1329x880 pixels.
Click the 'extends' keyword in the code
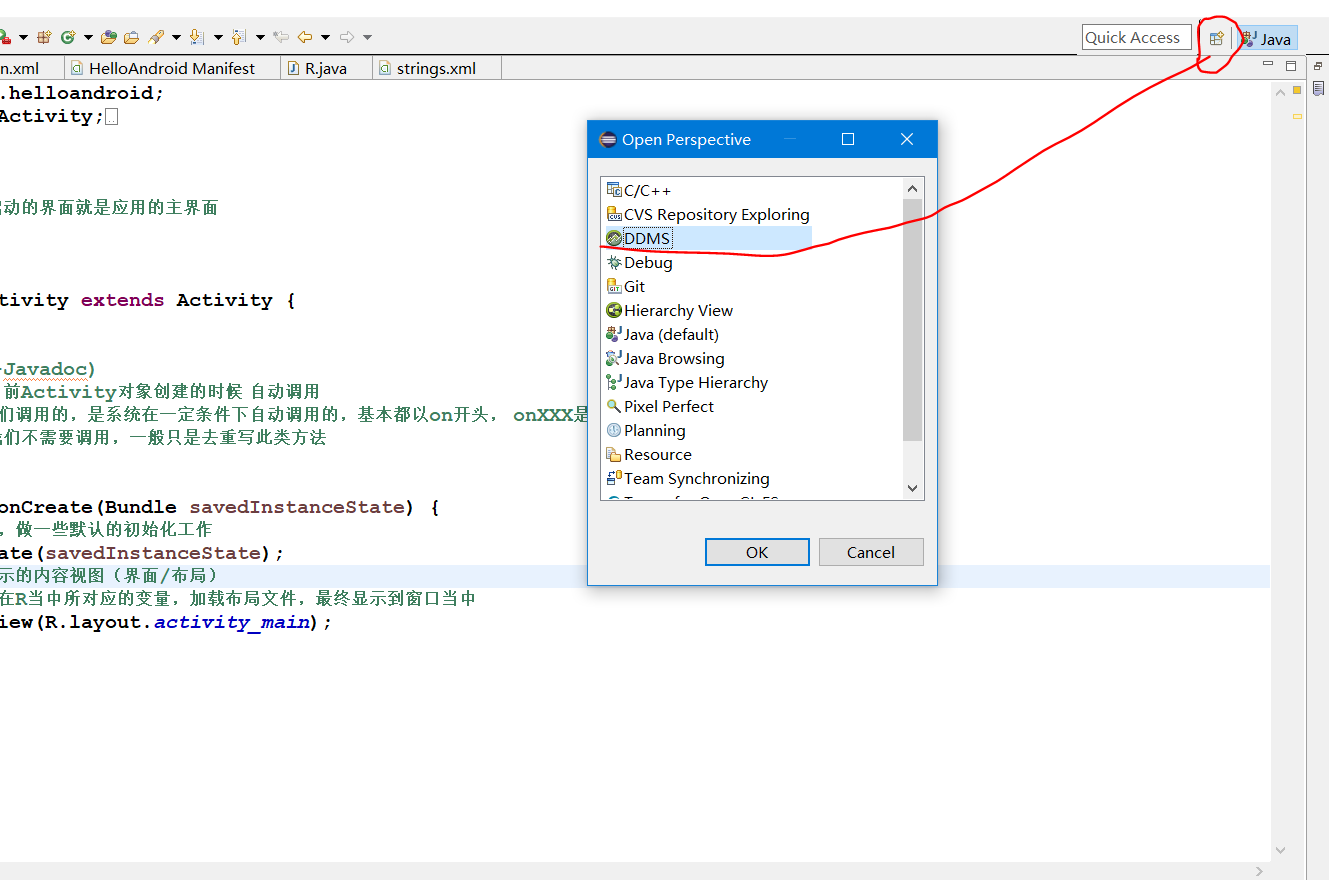122,300
